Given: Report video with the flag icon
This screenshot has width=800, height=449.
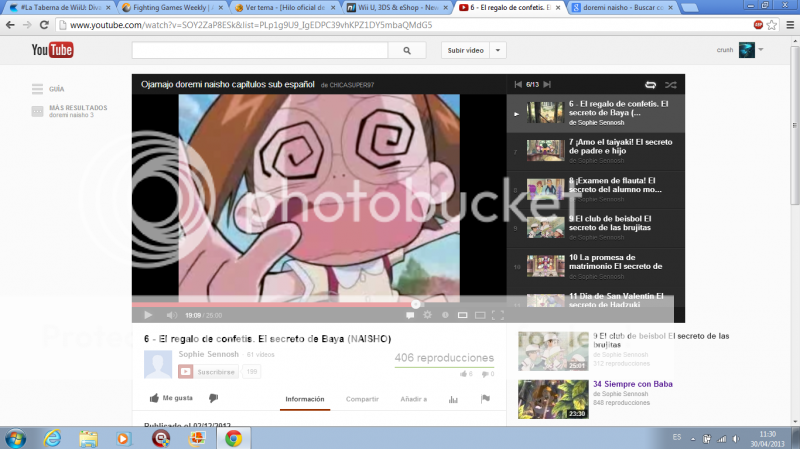Looking at the screenshot, I should (485, 398).
